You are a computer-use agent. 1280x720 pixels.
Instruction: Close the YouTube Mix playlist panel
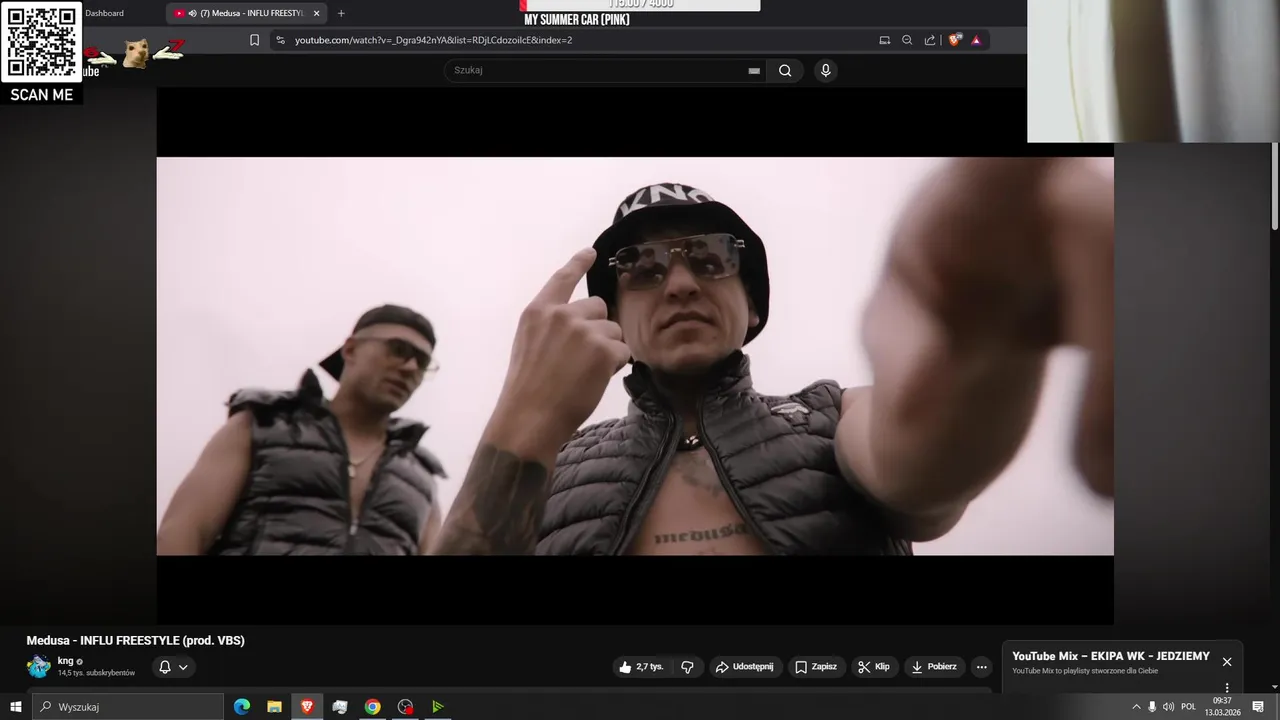[1227, 662]
